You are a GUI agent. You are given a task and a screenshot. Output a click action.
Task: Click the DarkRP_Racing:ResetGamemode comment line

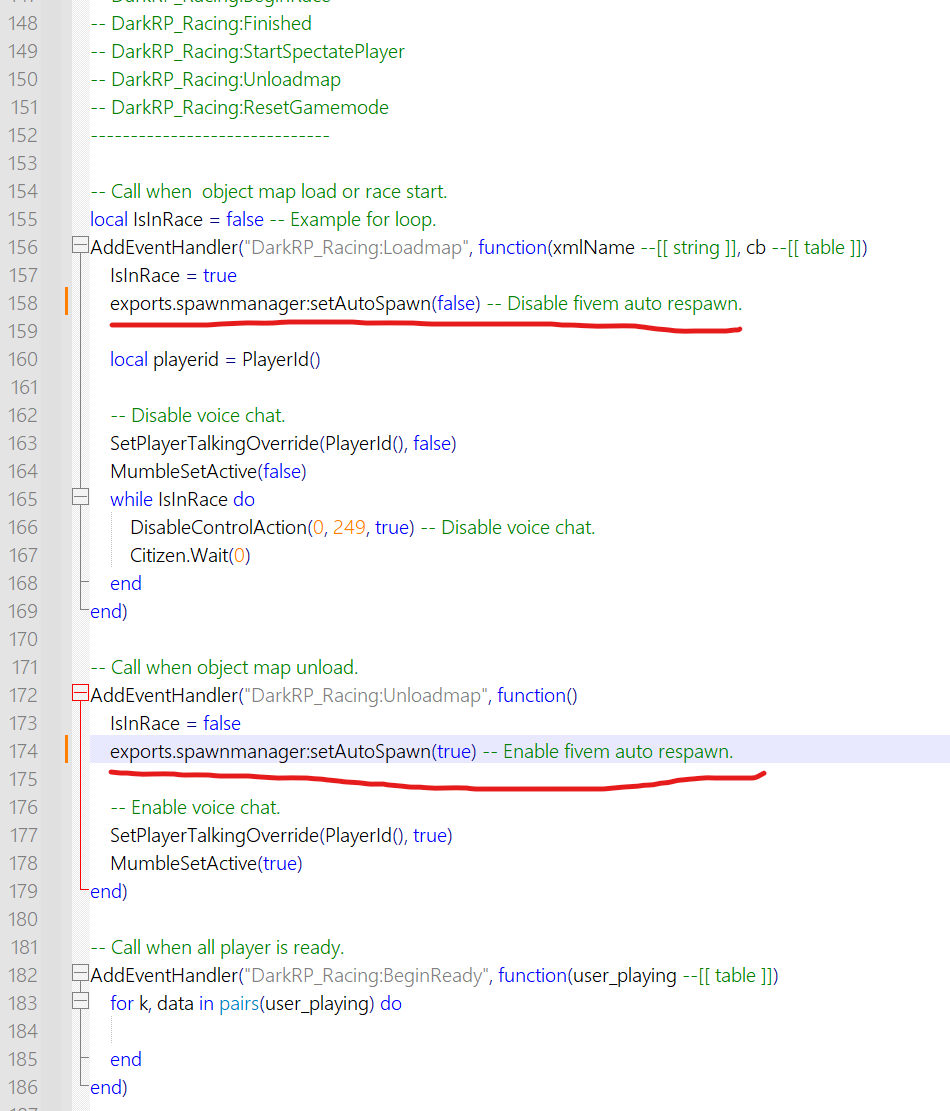(x=240, y=107)
